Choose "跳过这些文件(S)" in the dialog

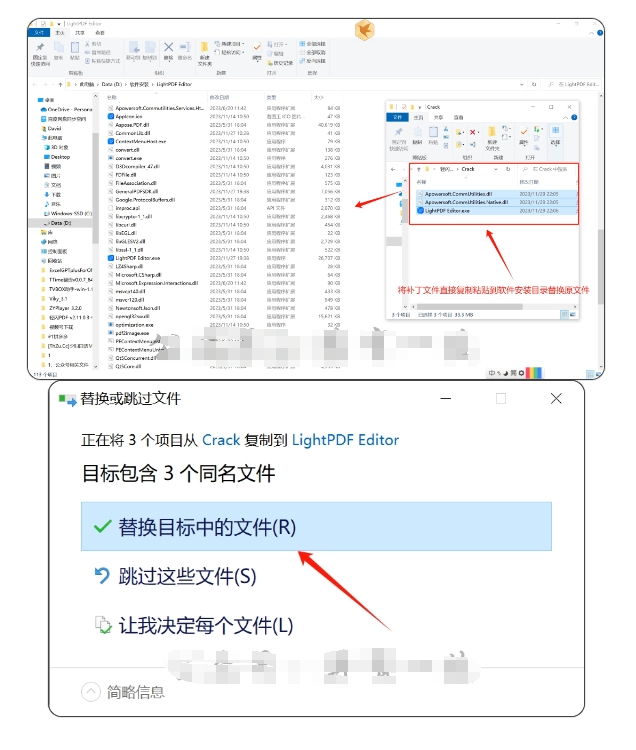click(187, 576)
